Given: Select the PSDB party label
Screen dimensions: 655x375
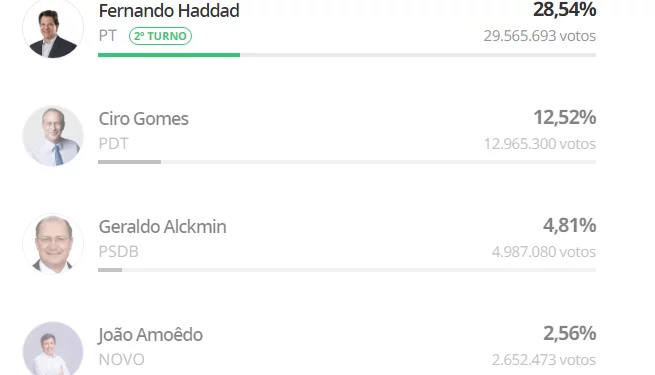Looking at the screenshot, I should 119,252.
